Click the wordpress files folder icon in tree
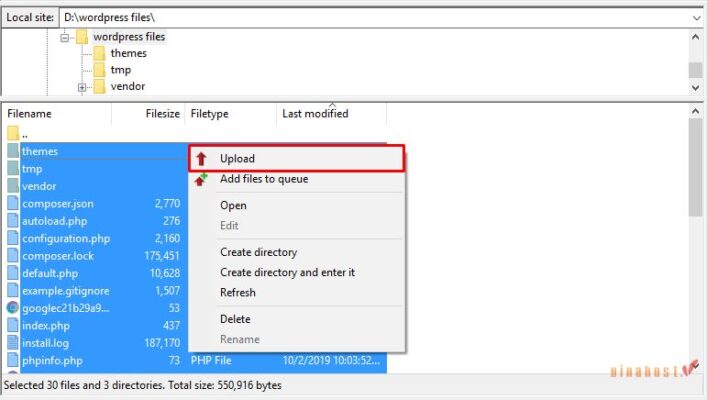This screenshot has height=400, width=707. 82,37
